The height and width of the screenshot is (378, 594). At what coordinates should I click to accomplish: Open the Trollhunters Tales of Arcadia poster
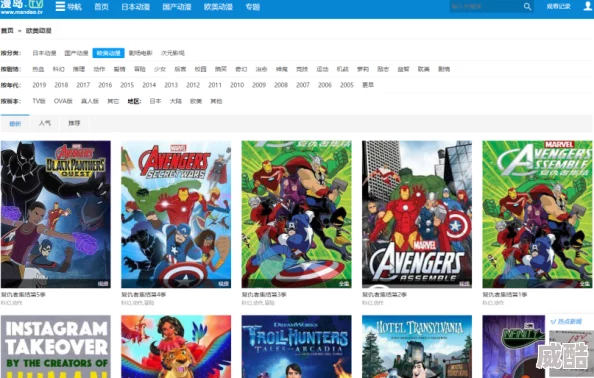click(x=297, y=347)
